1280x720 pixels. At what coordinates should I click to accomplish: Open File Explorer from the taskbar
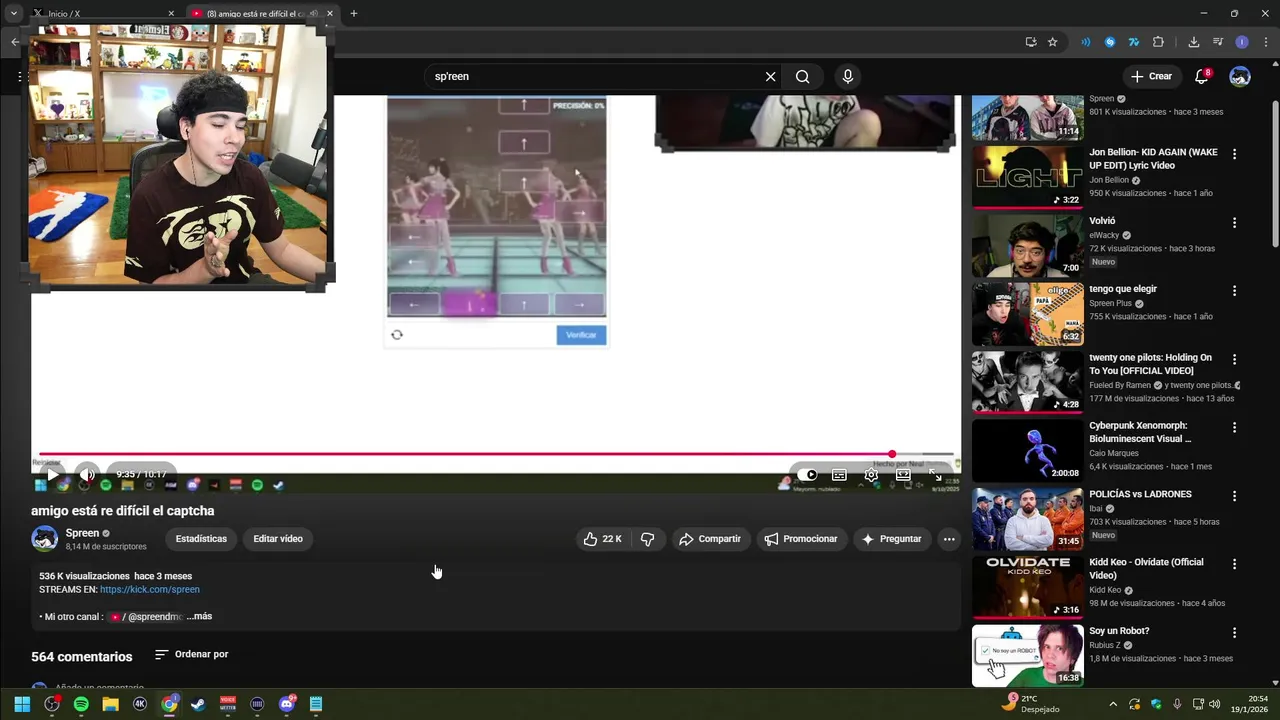pyautogui.click(x=110, y=704)
